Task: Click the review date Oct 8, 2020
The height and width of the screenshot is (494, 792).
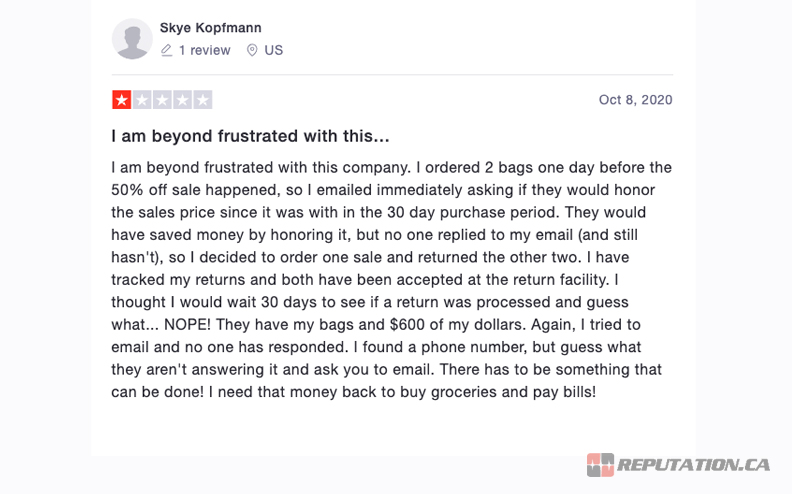Action: pyautogui.click(x=635, y=100)
